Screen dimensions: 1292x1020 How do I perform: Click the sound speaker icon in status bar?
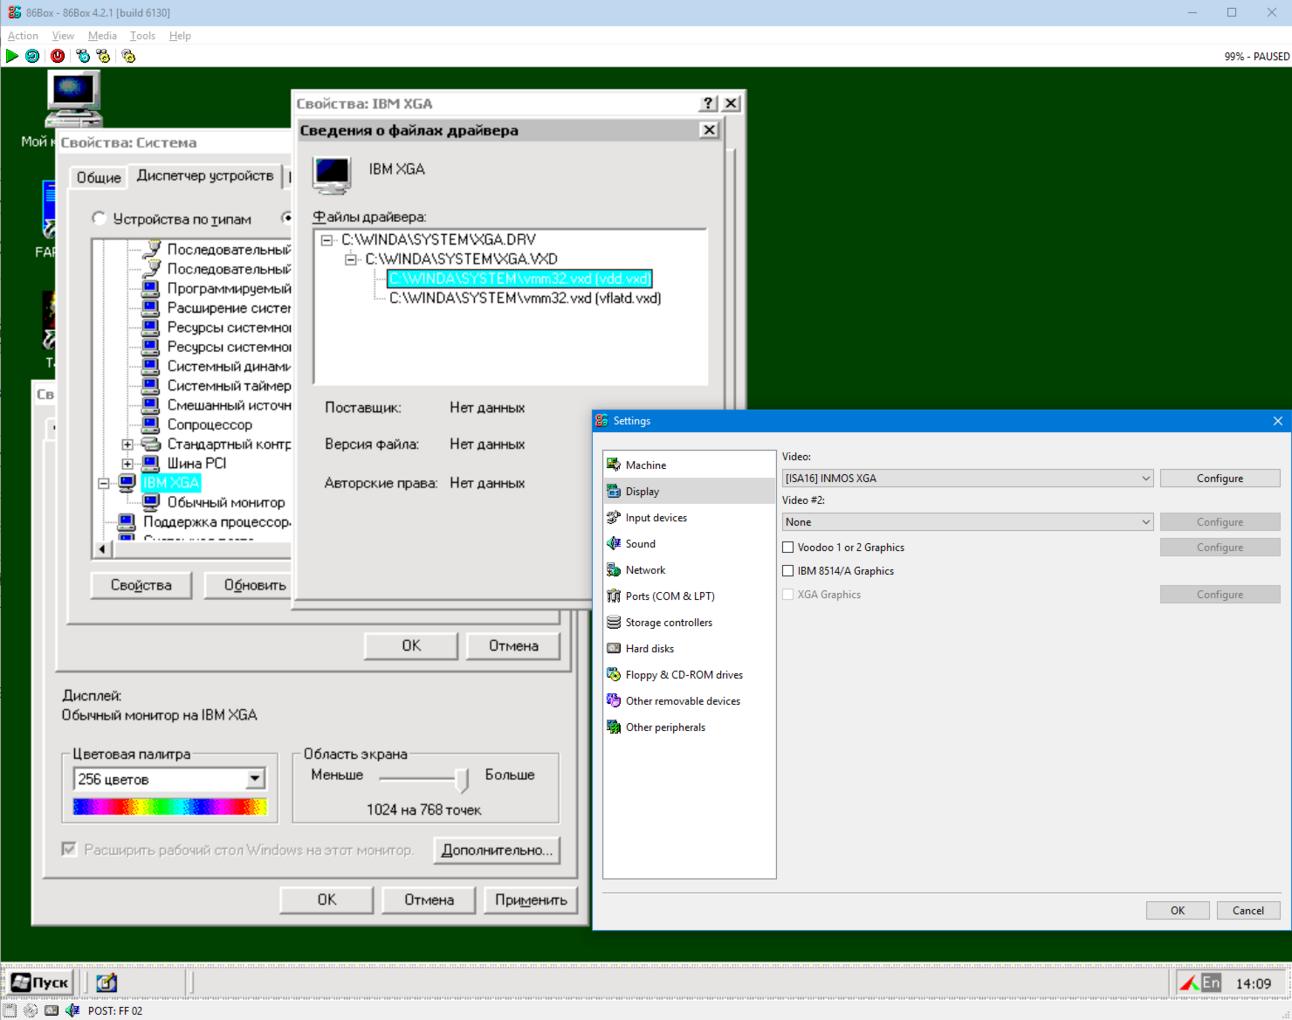tap(73, 1011)
